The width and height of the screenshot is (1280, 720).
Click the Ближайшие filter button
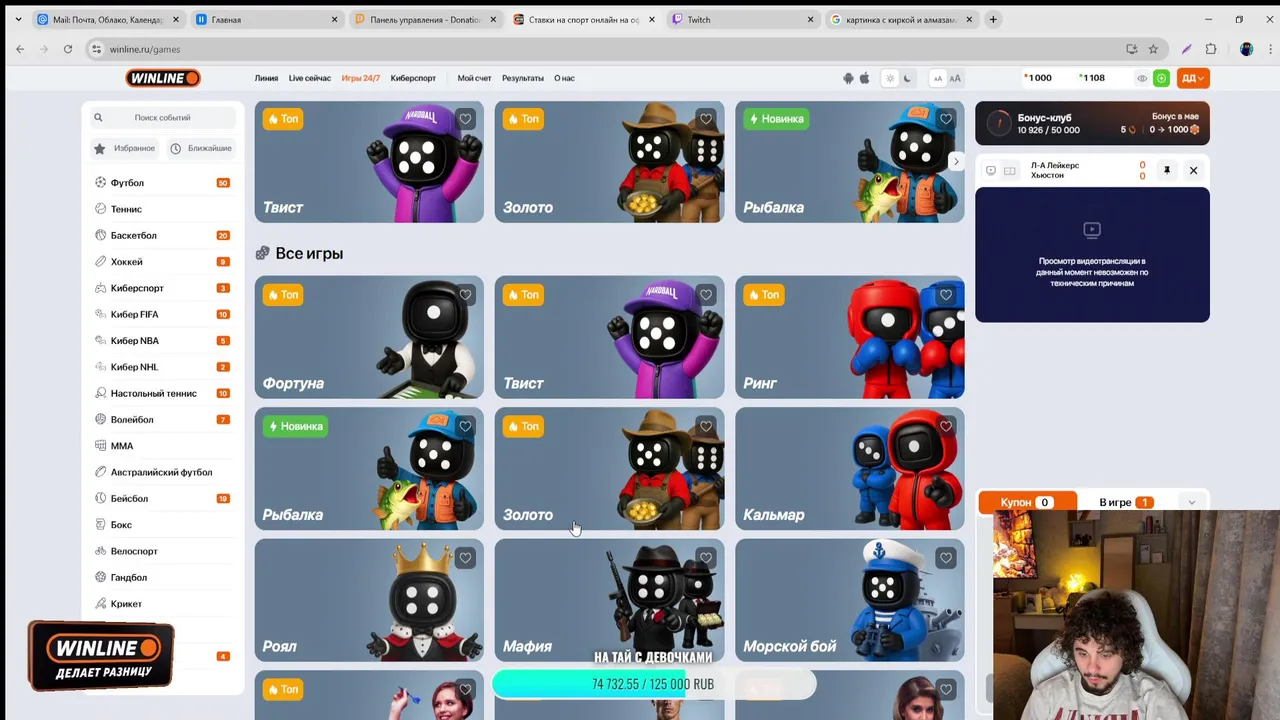pos(201,148)
